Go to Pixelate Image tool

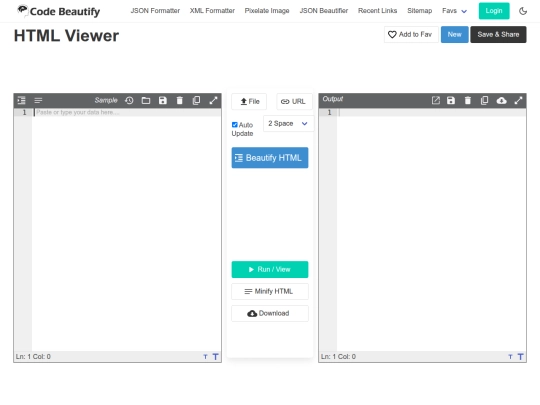[267, 11]
